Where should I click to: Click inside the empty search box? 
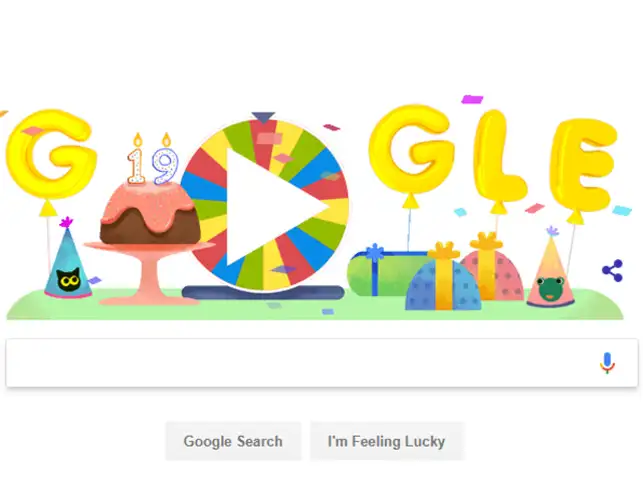point(301,363)
